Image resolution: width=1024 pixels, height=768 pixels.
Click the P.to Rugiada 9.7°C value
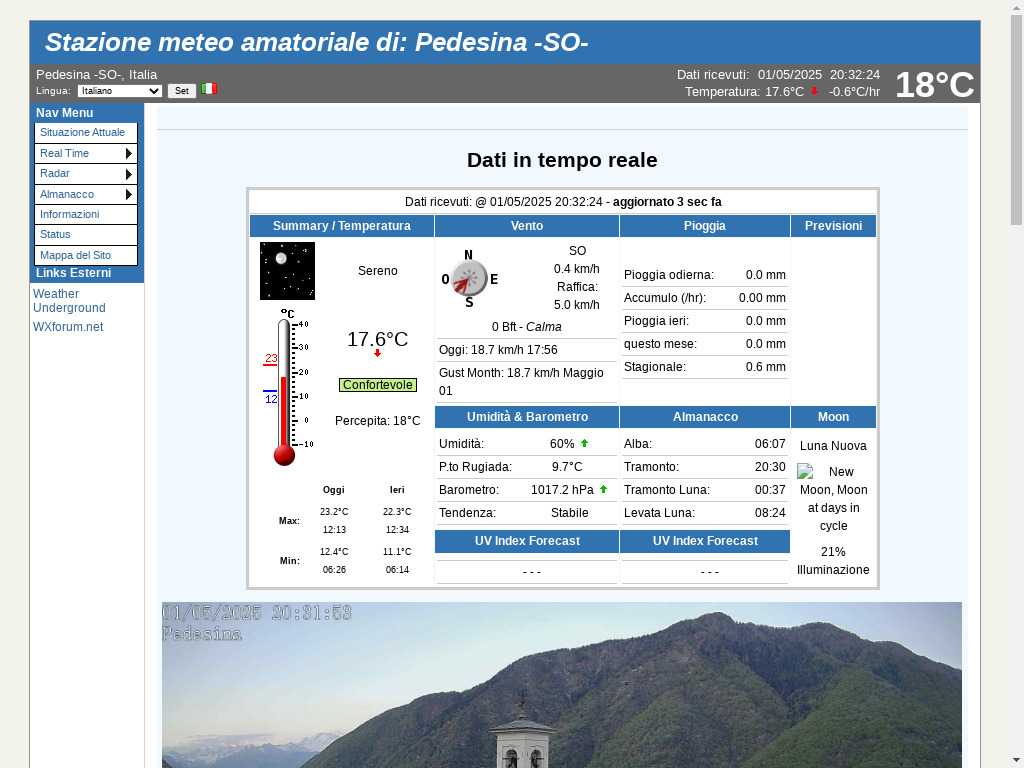pyautogui.click(x=567, y=467)
